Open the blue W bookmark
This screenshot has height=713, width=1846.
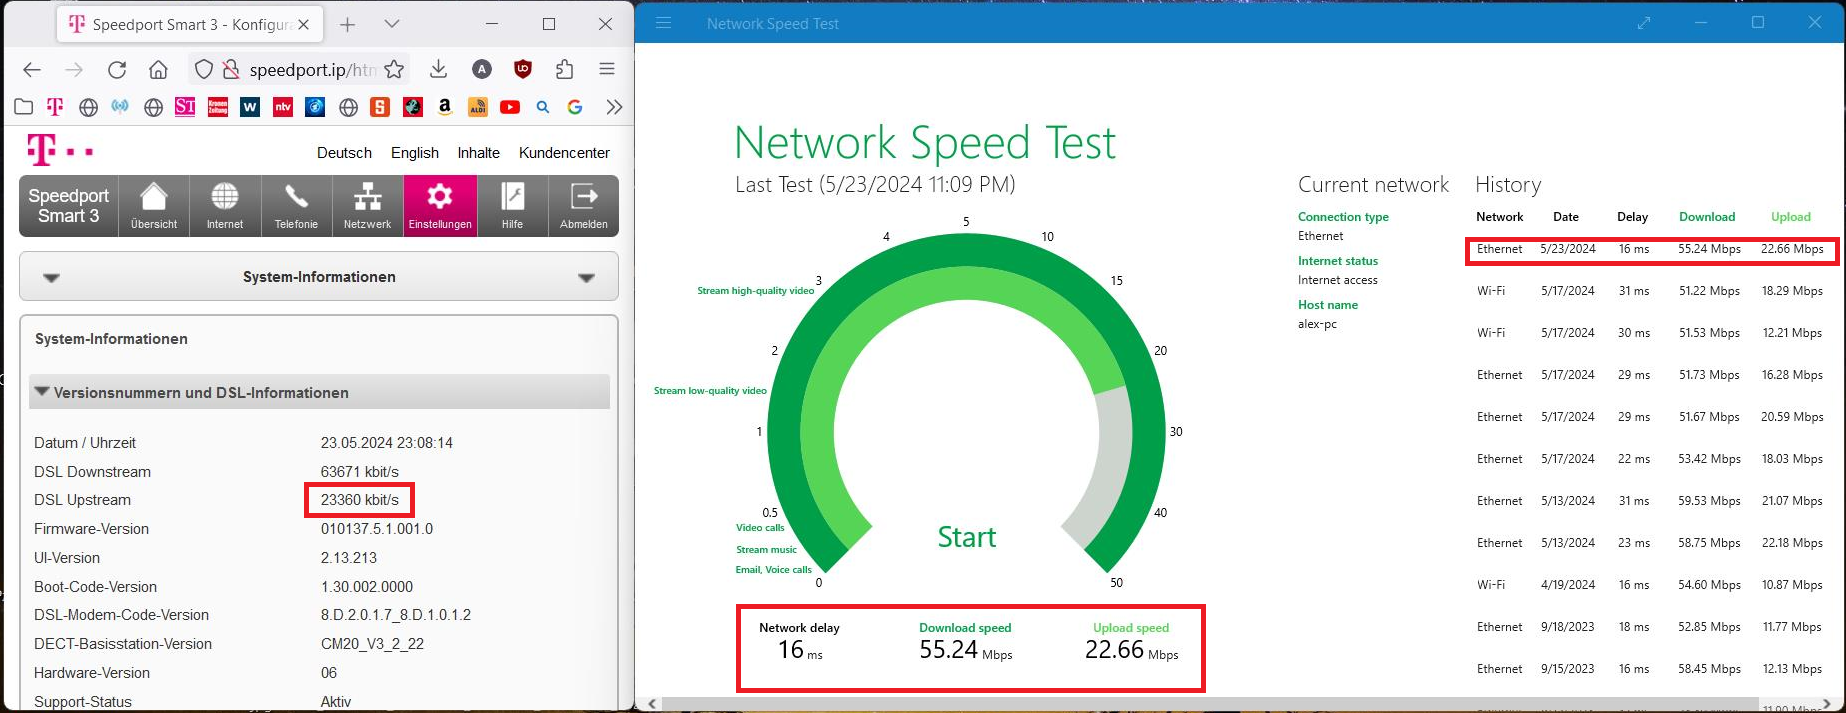coord(250,107)
